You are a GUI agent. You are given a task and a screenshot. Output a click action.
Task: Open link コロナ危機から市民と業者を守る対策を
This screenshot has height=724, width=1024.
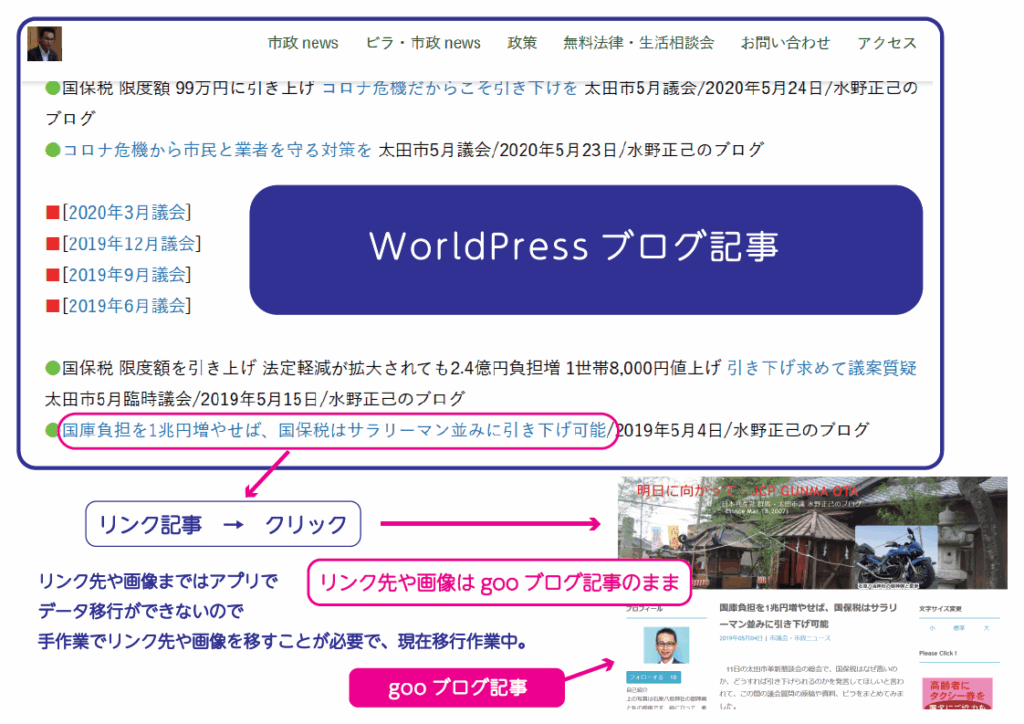point(217,150)
